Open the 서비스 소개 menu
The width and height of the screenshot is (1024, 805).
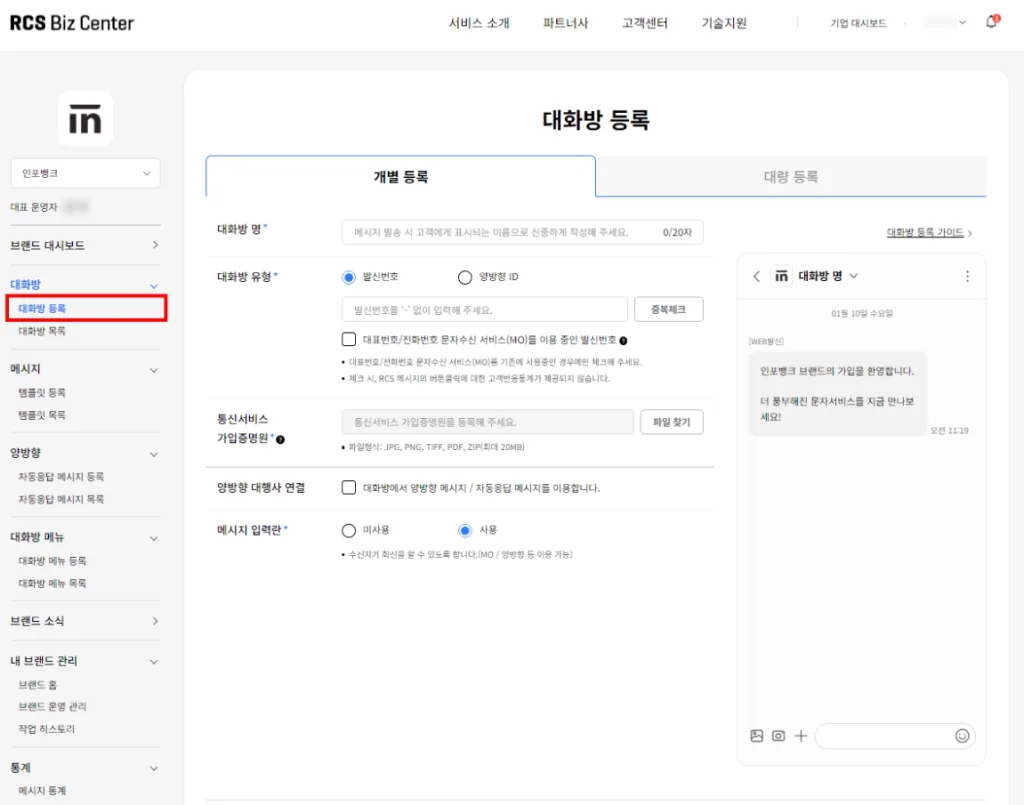[479, 24]
